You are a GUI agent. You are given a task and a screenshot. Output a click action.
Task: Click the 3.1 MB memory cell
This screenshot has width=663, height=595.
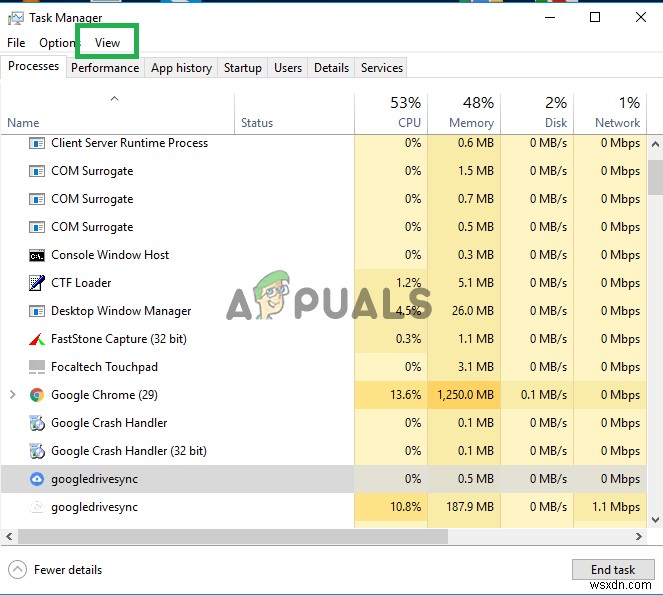464,367
